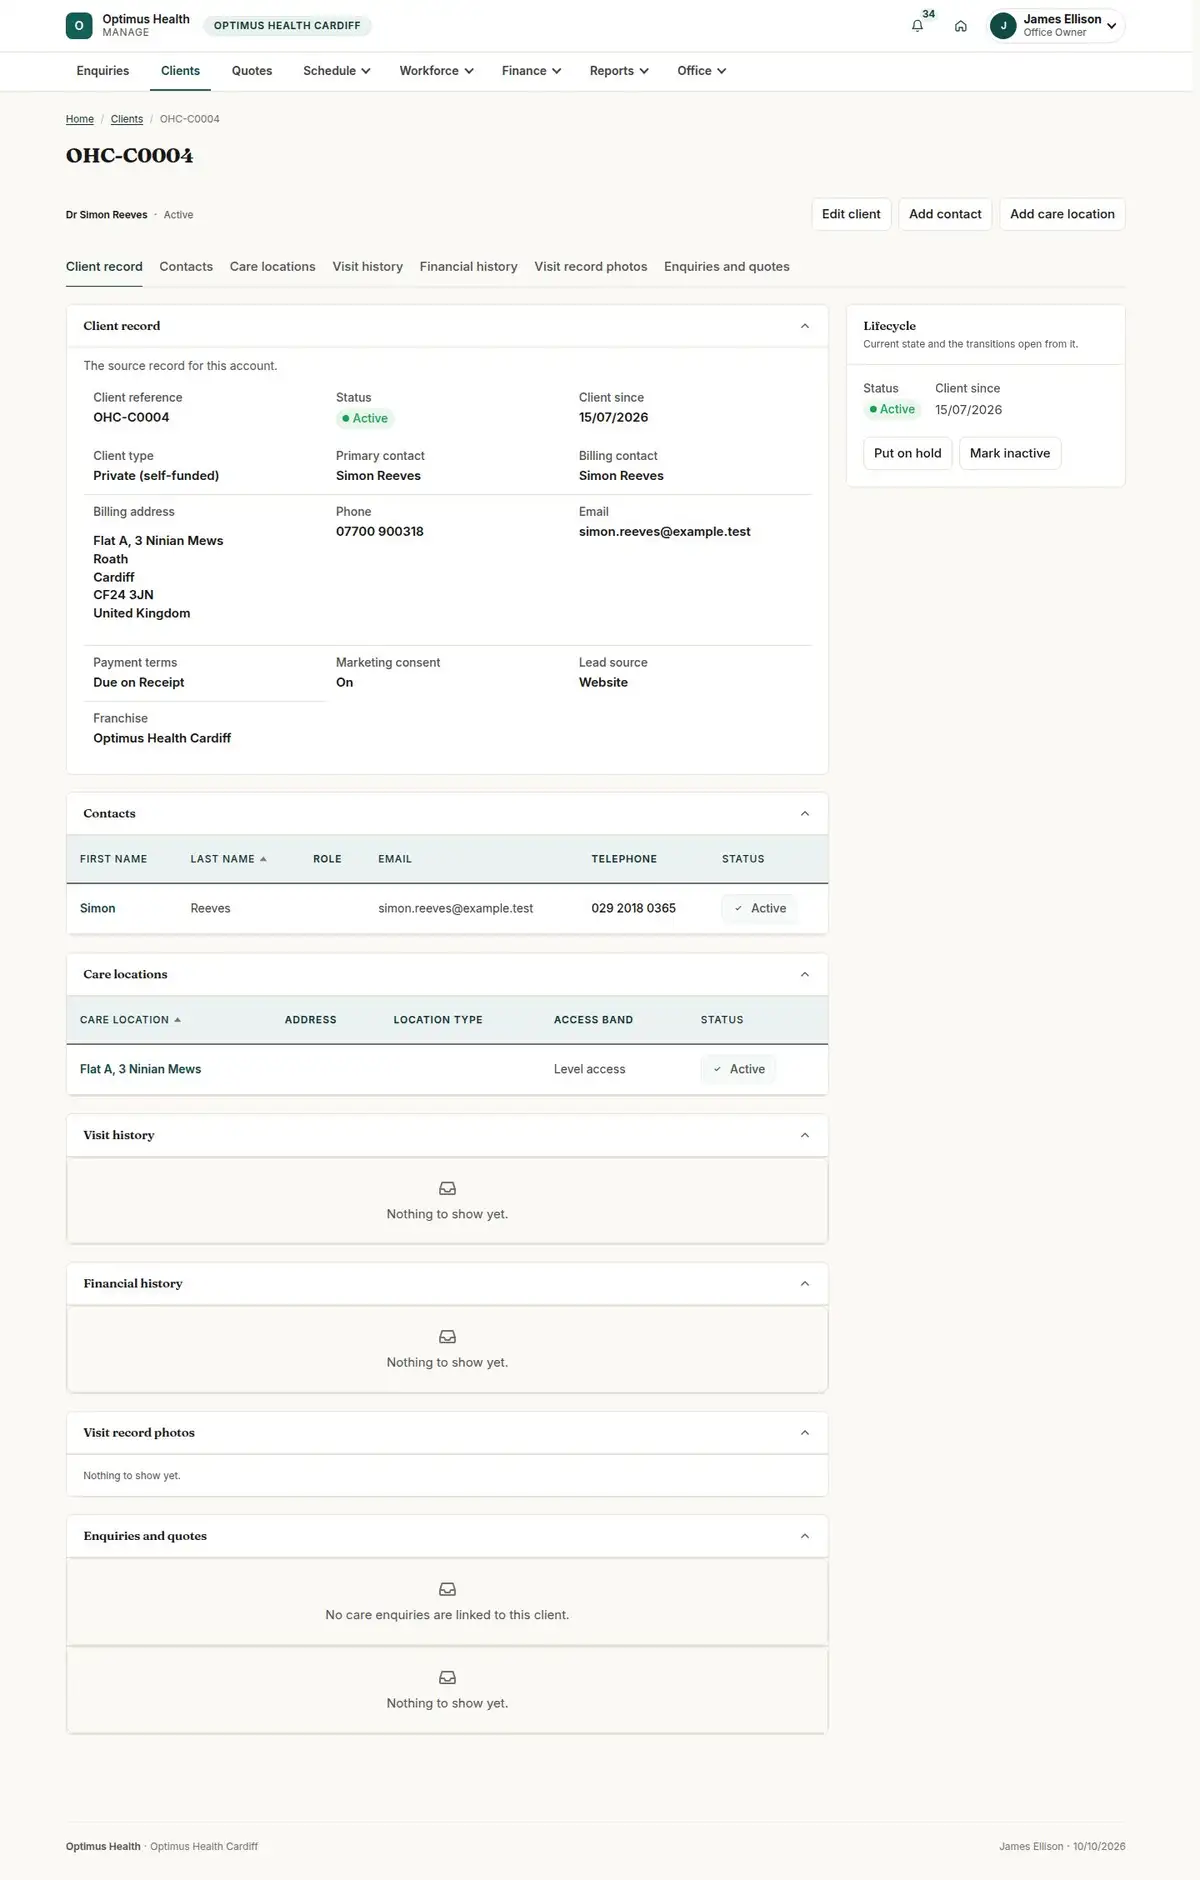Collapse the Enquiries and quotes section

(x=805, y=1536)
